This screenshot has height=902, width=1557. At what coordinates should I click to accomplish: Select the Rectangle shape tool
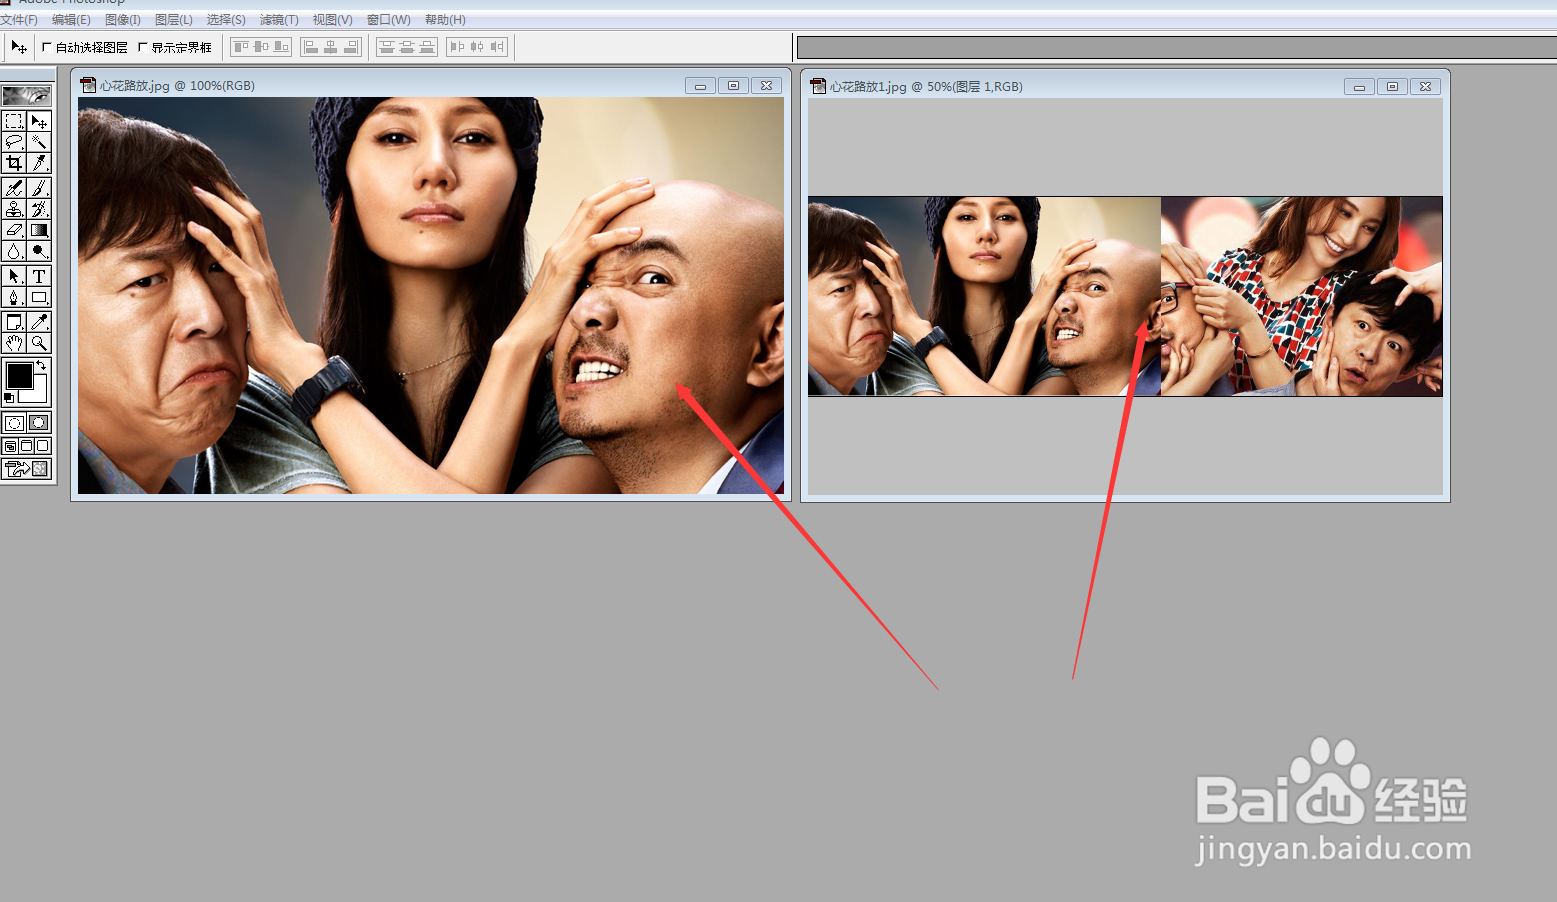tap(39, 297)
